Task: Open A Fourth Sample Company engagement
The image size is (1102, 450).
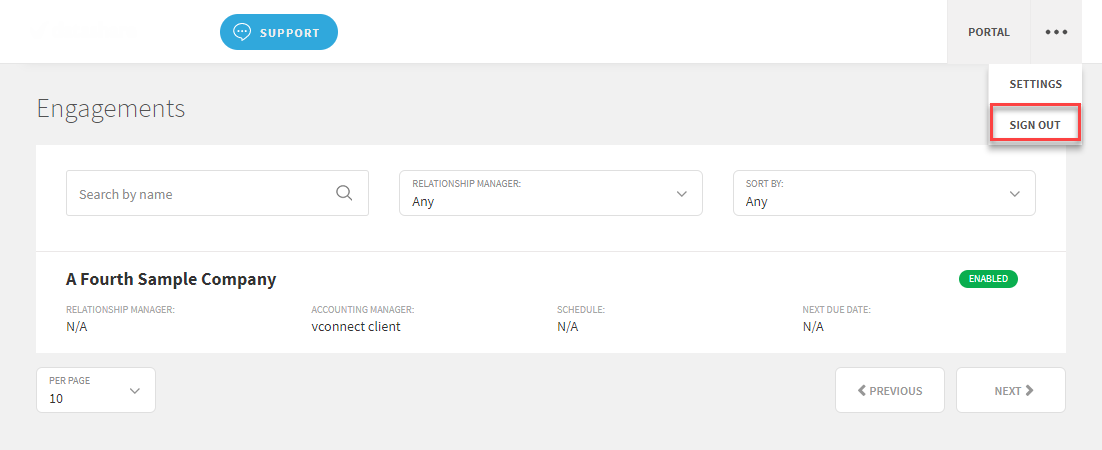Action: click(171, 279)
